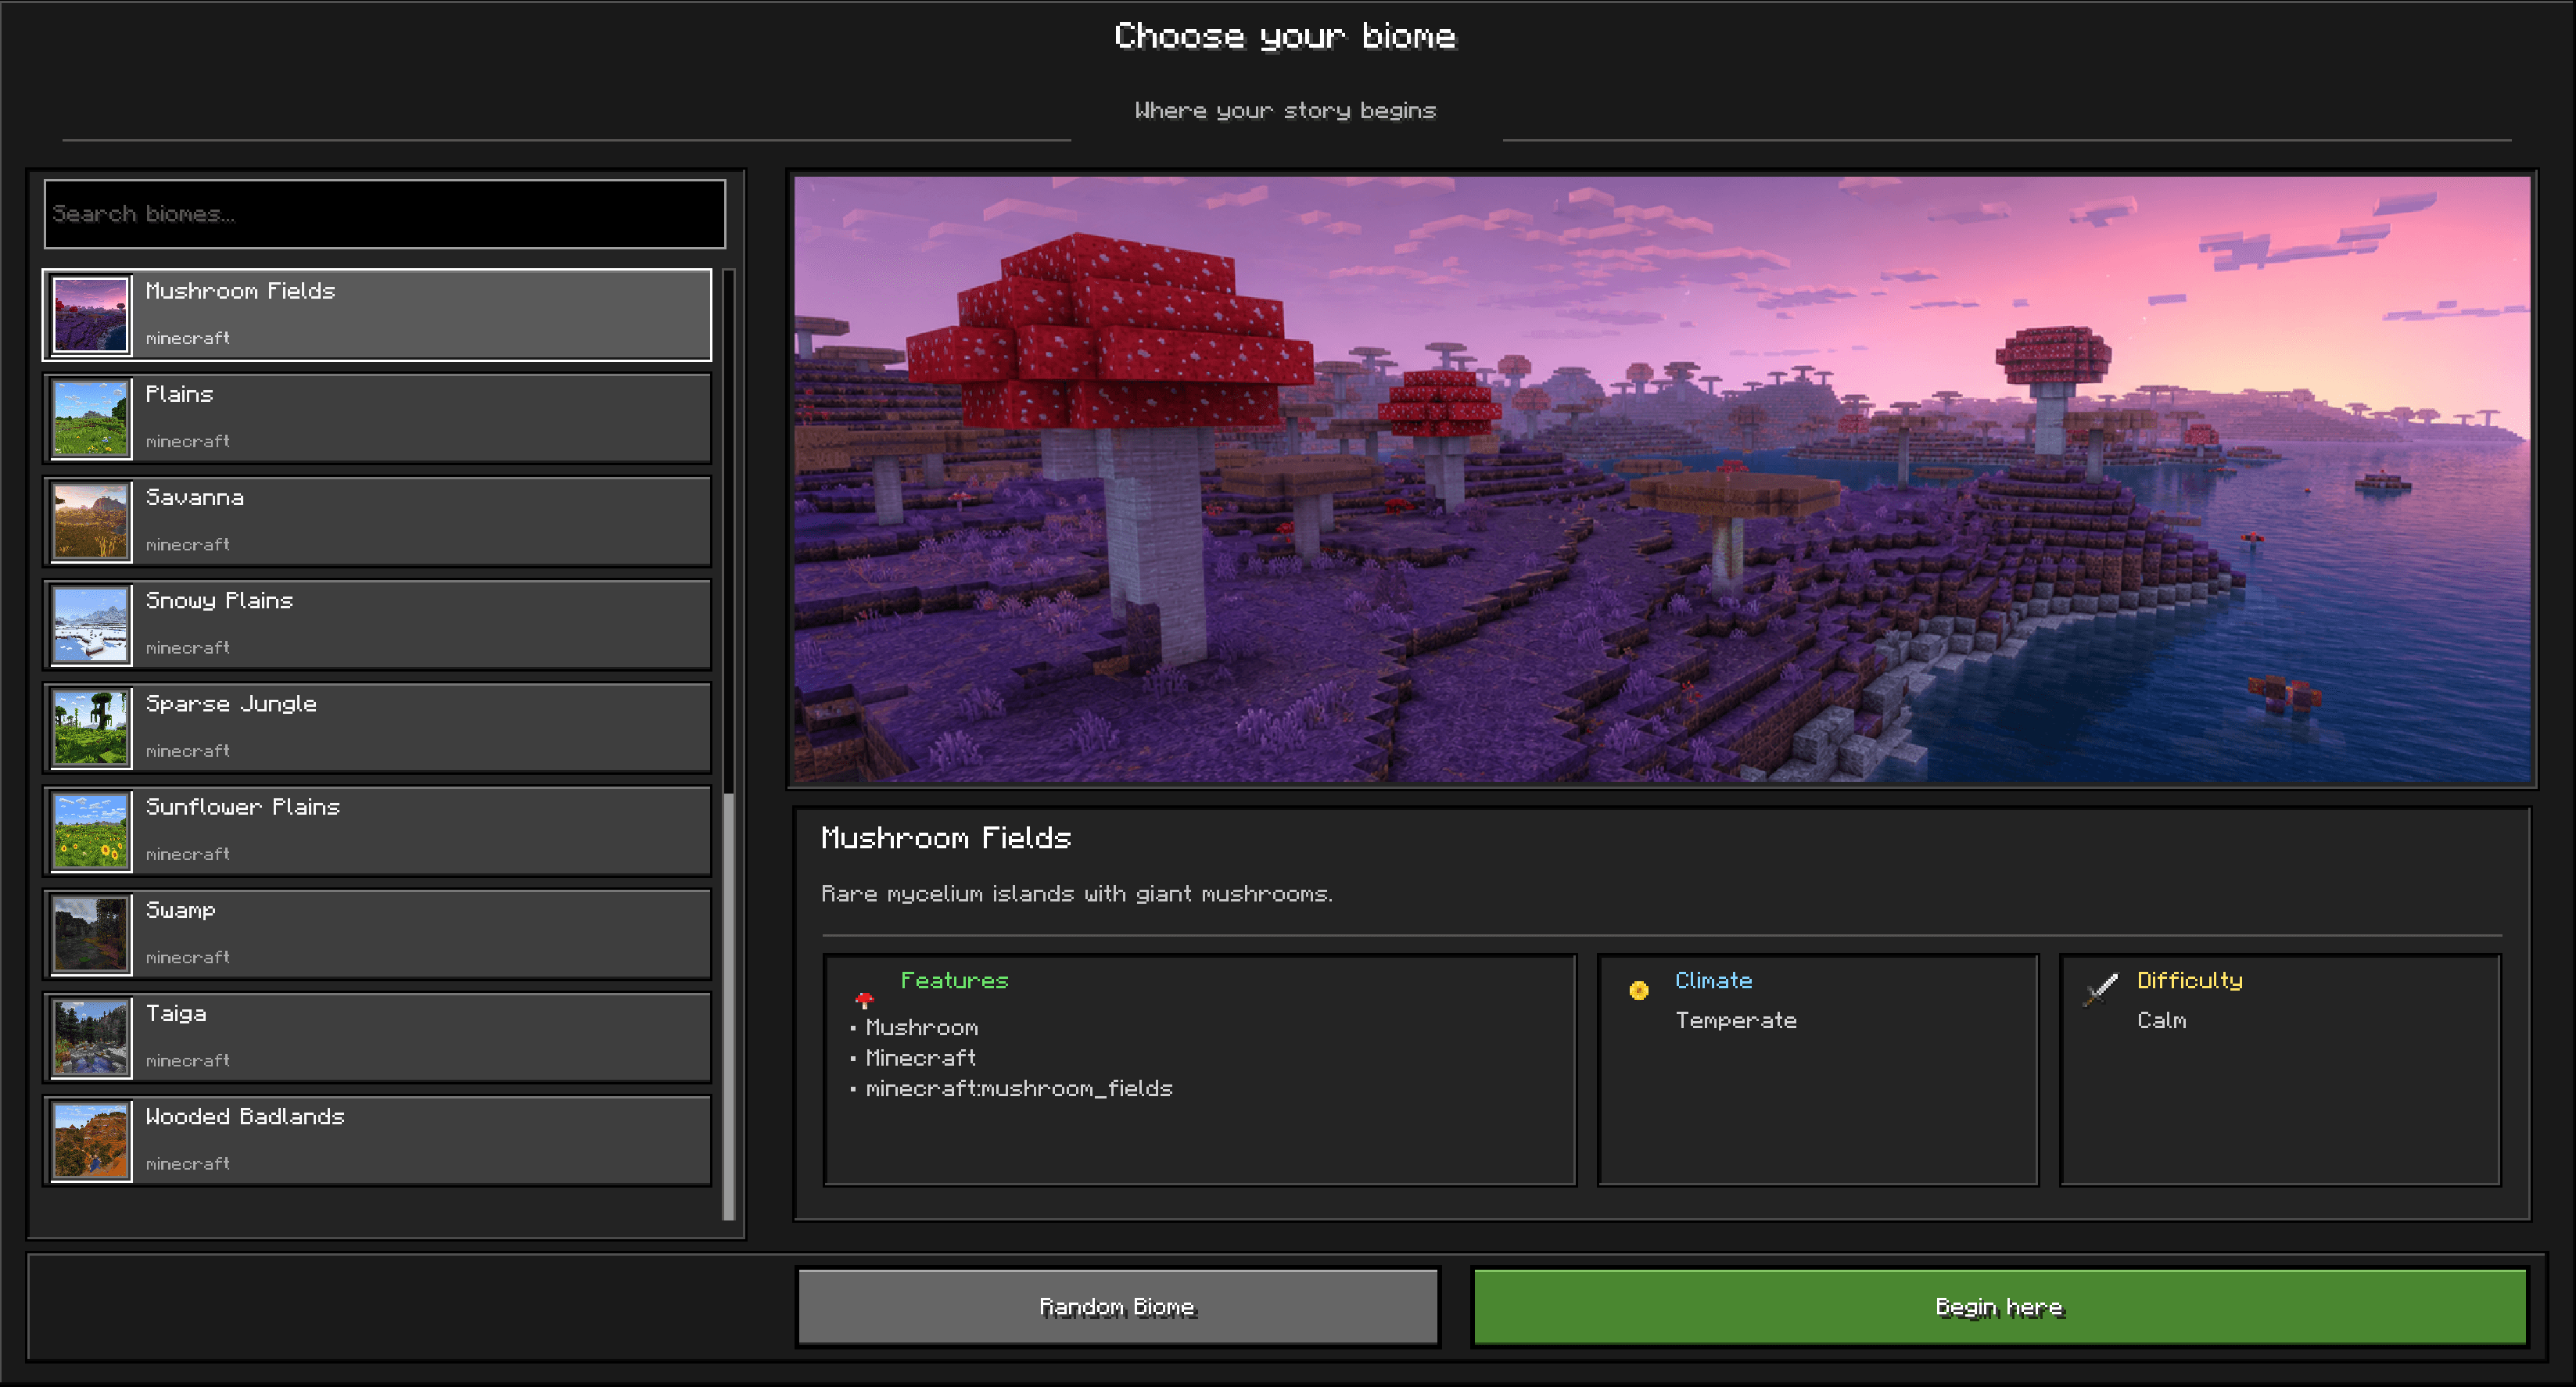The image size is (2576, 1387).
Task: Click the Savanna biome thumbnail icon
Action: [91, 521]
